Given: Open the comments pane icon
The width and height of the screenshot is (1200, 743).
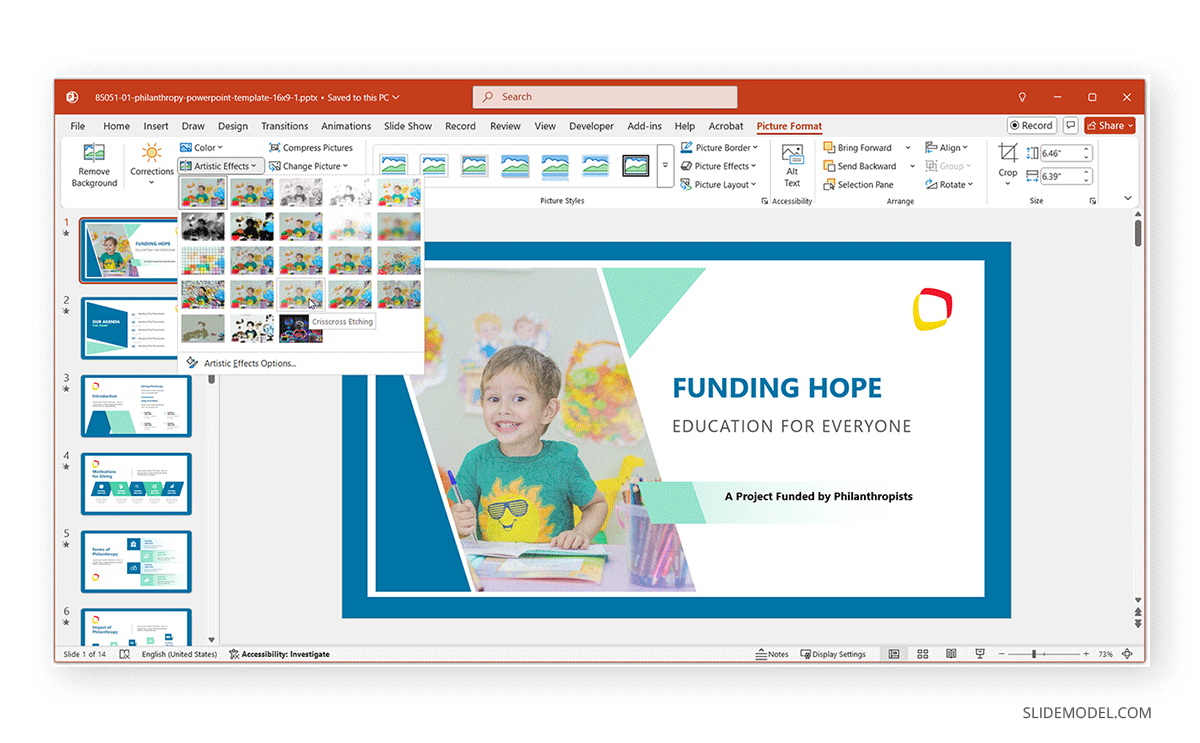Looking at the screenshot, I should point(1071,126).
